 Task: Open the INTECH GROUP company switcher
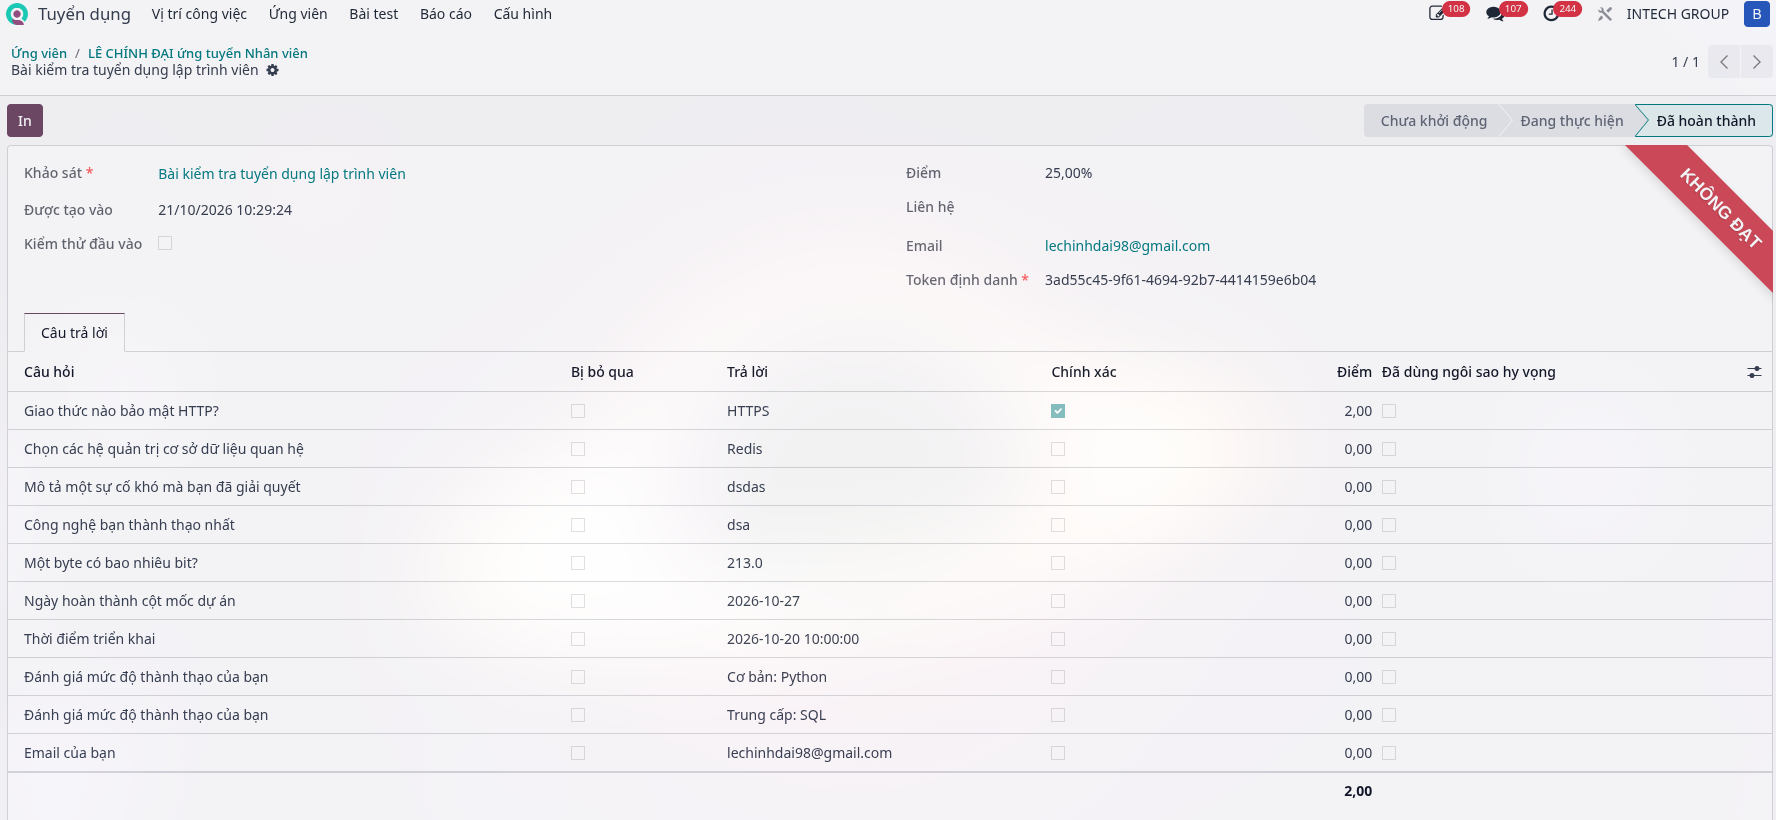point(1677,14)
